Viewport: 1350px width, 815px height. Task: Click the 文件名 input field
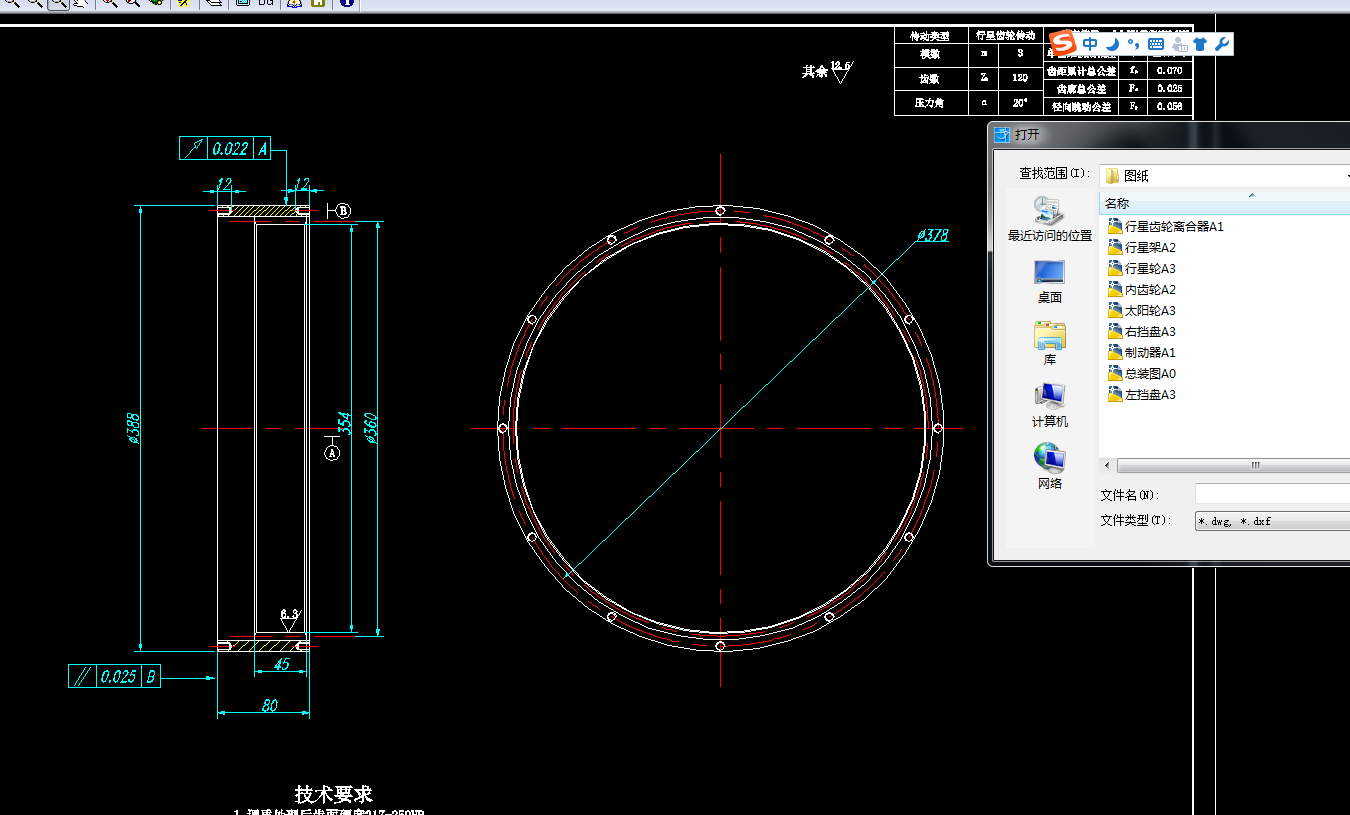(1272, 494)
